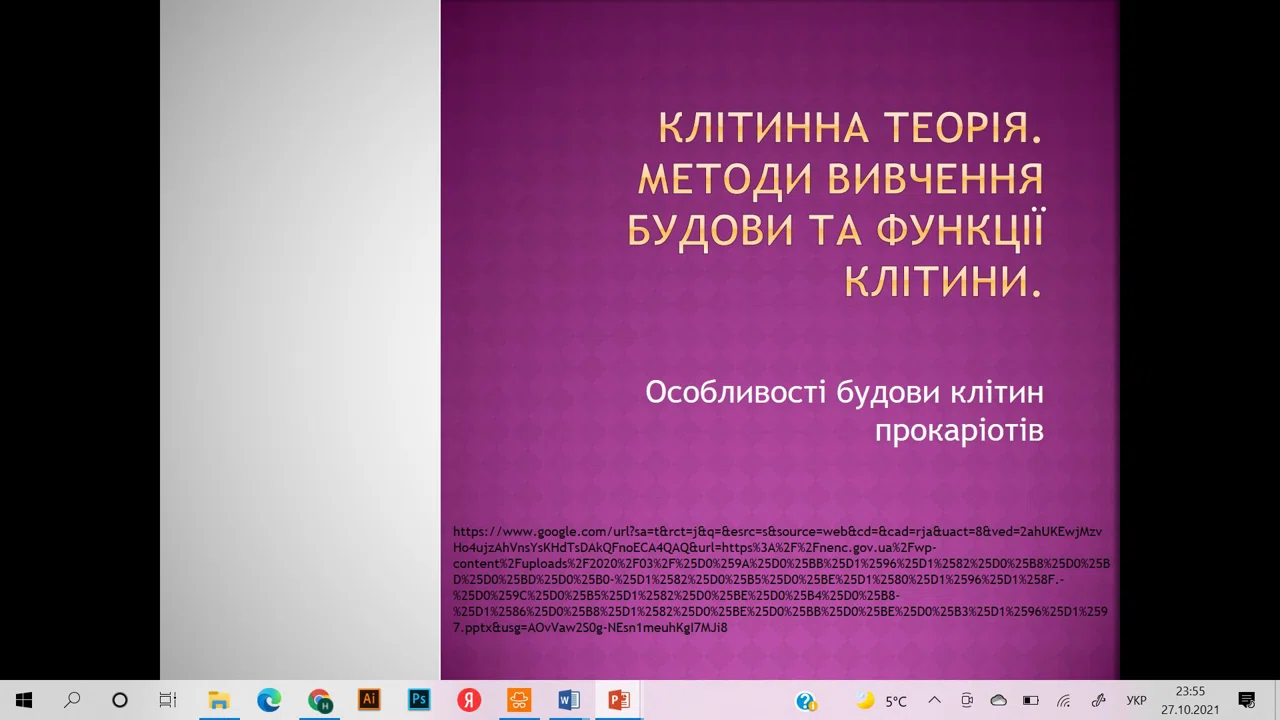
Task: Click the Meet Now camera tray icon
Action: click(967, 700)
